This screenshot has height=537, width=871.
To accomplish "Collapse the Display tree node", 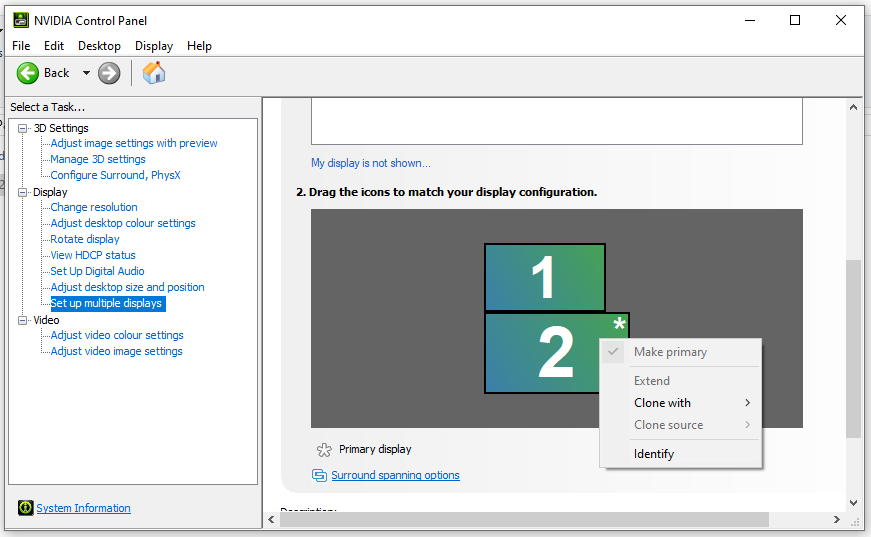I will coord(24,192).
